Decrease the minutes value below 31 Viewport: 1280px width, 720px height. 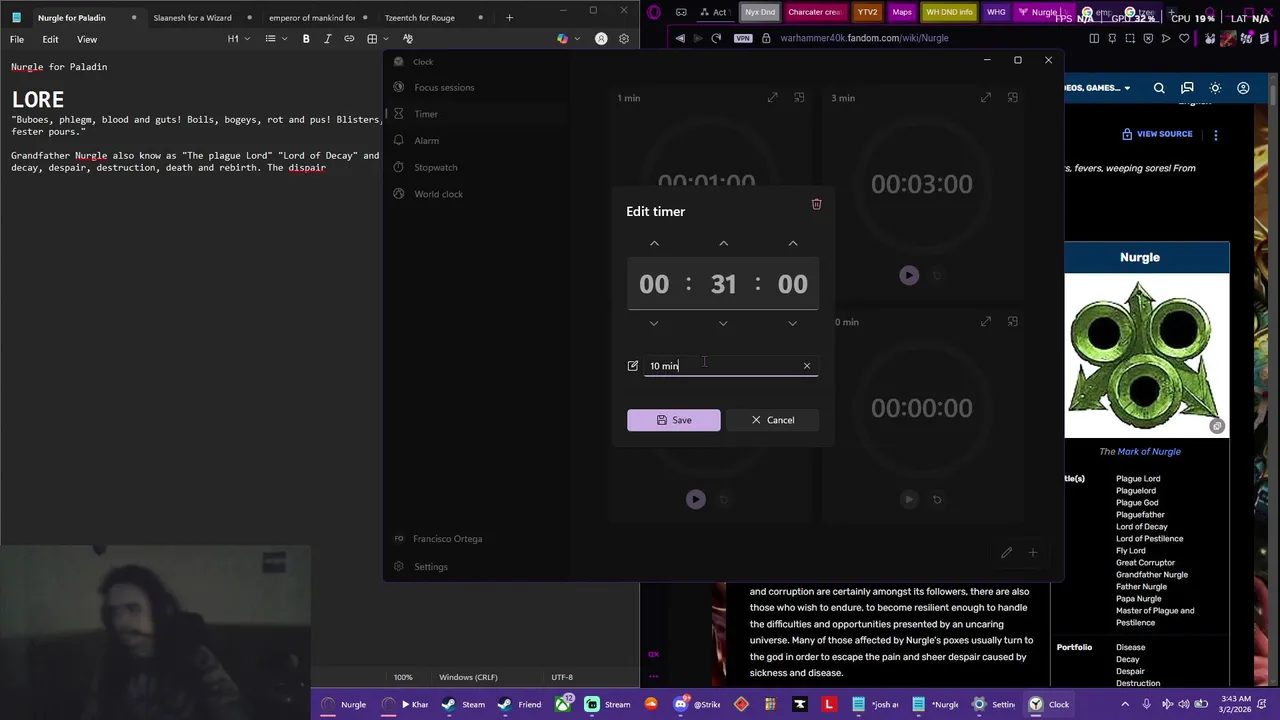[723, 323]
